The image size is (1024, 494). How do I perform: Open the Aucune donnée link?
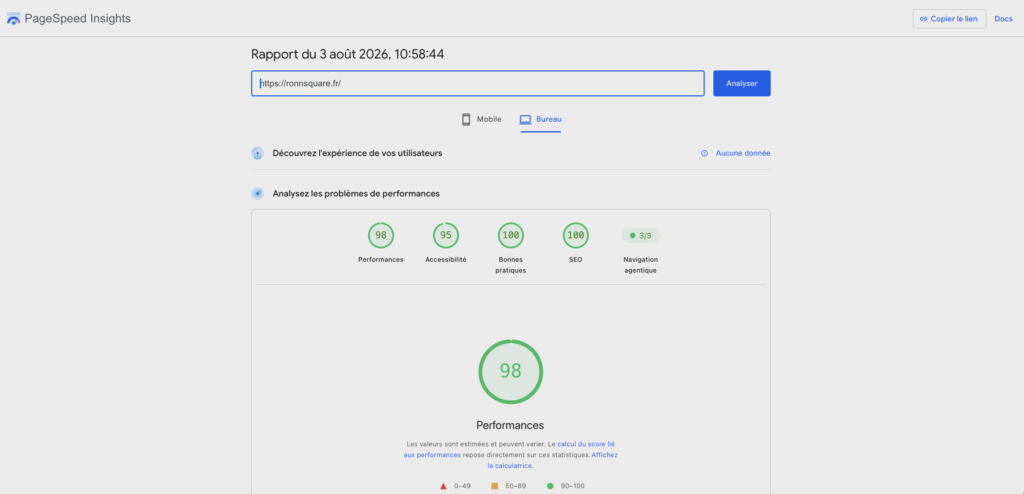[x=743, y=154]
